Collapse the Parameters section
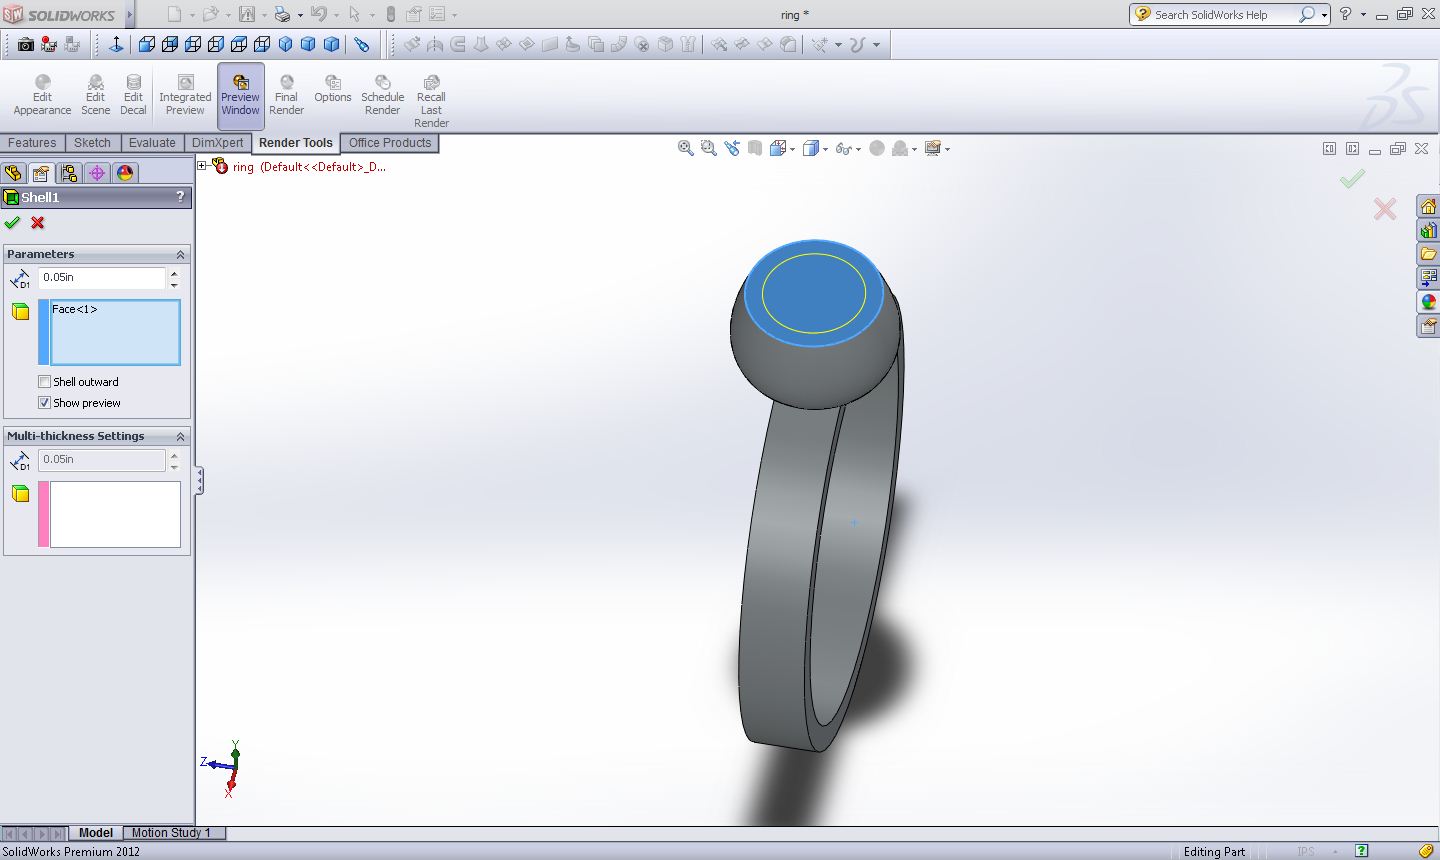The image size is (1440, 860). tap(180, 254)
